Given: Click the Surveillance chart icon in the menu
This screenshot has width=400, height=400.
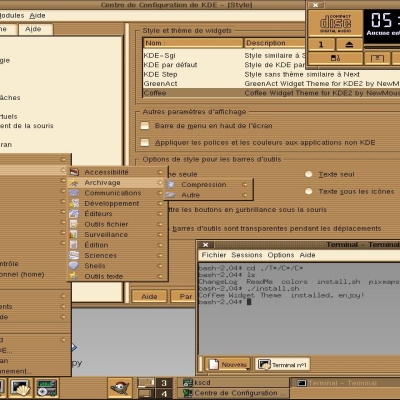Looking at the screenshot, I should [74, 234].
